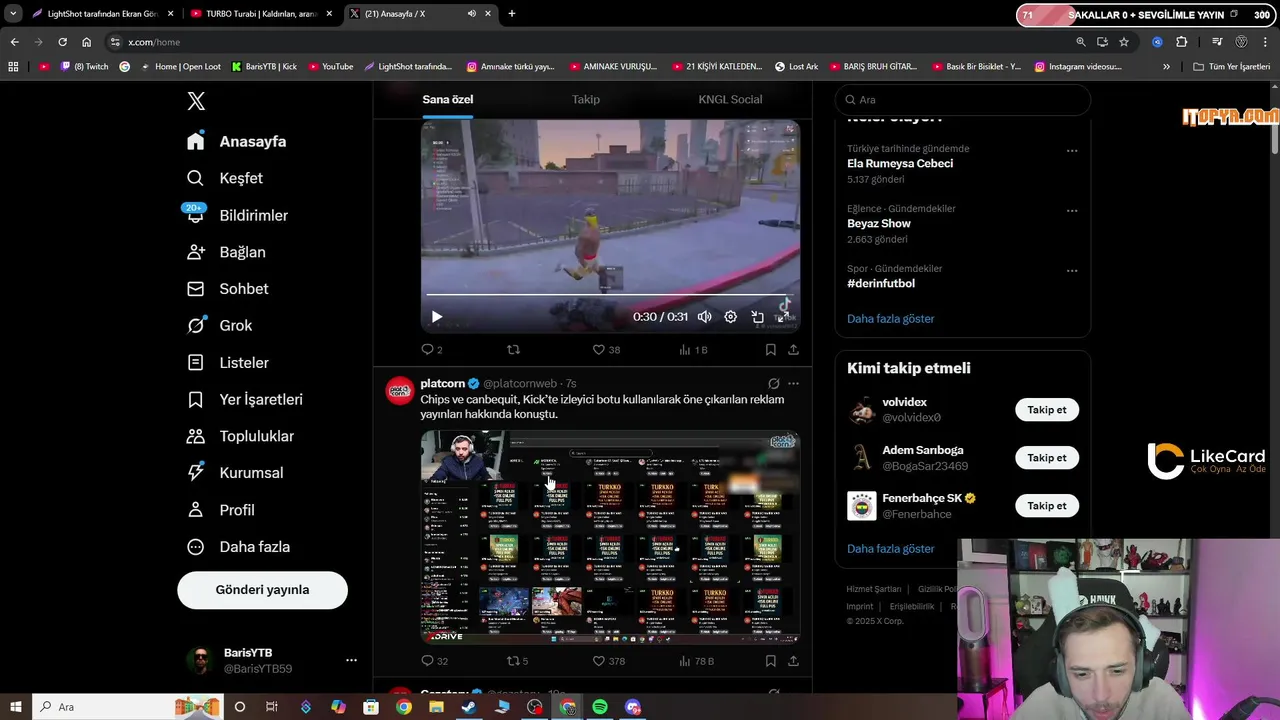Click the Ara search field on X
This screenshot has width=1280, height=720.
tap(962, 100)
